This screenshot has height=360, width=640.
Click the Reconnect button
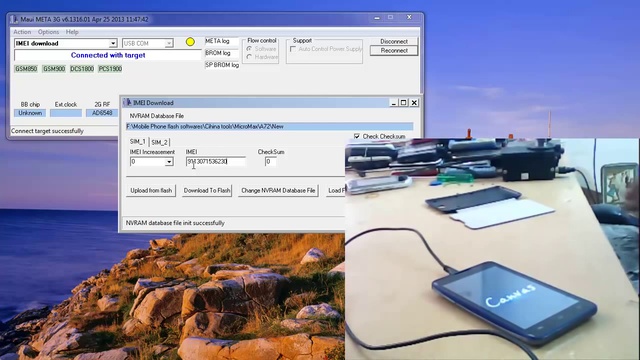(394, 51)
